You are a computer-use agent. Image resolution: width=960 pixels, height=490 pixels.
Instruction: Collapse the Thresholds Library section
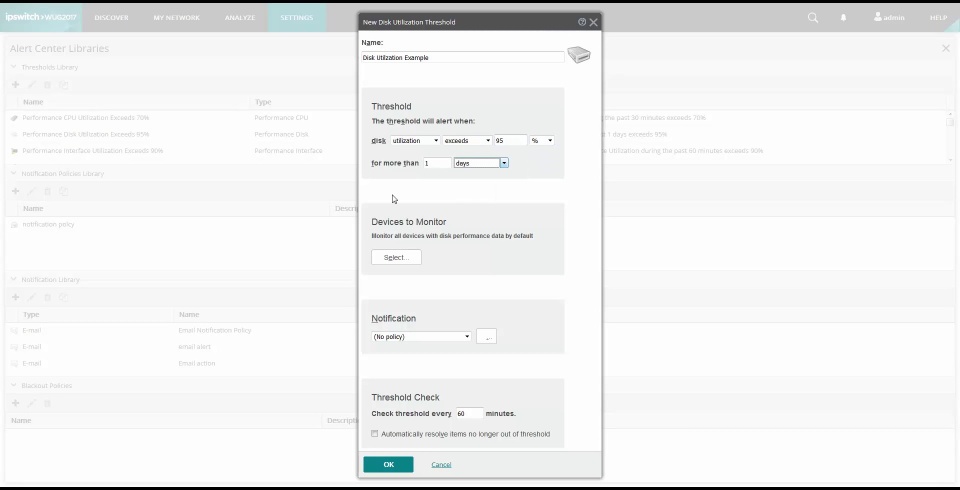coord(13,67)
